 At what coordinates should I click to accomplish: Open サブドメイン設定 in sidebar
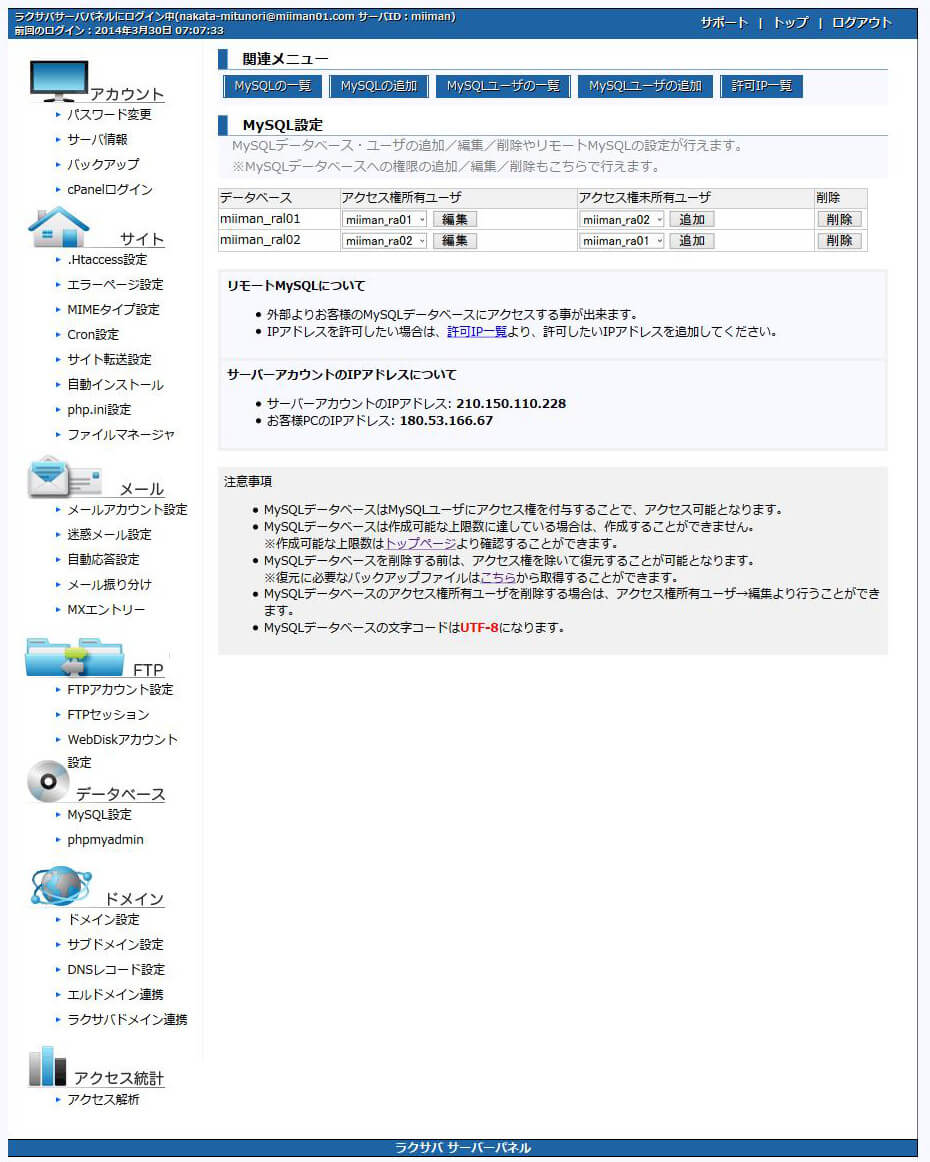tap(115, 945)
